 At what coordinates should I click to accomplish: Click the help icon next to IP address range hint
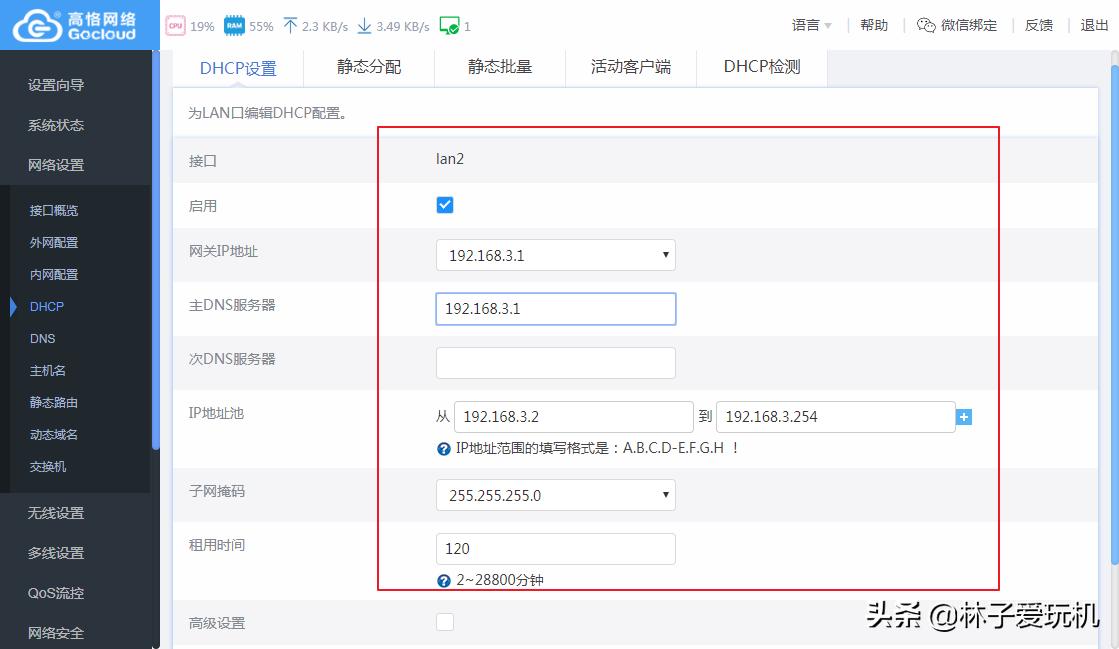(442, 447)
